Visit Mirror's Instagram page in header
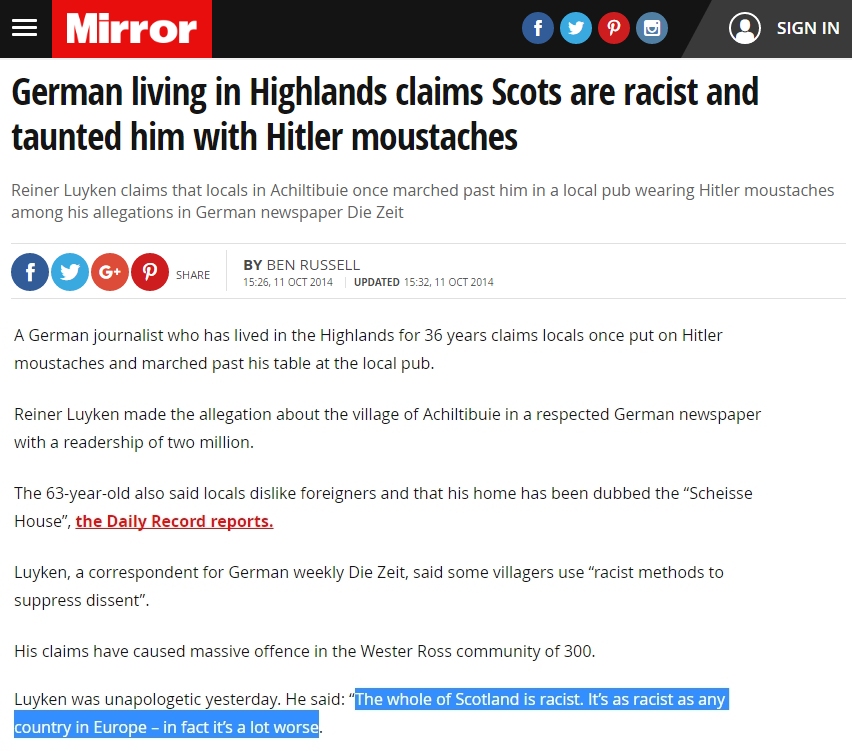This screenshot has height=751, width=852. [651, 28]
